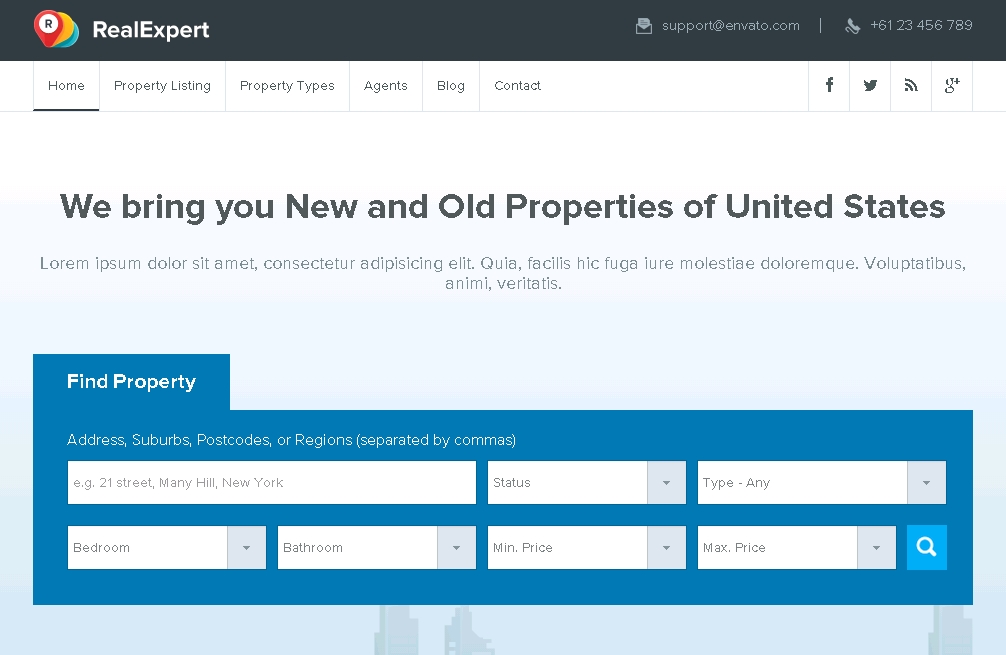Expand the Max. Price dropdown
Screen dimensions: 1006x655
point(796,547)
